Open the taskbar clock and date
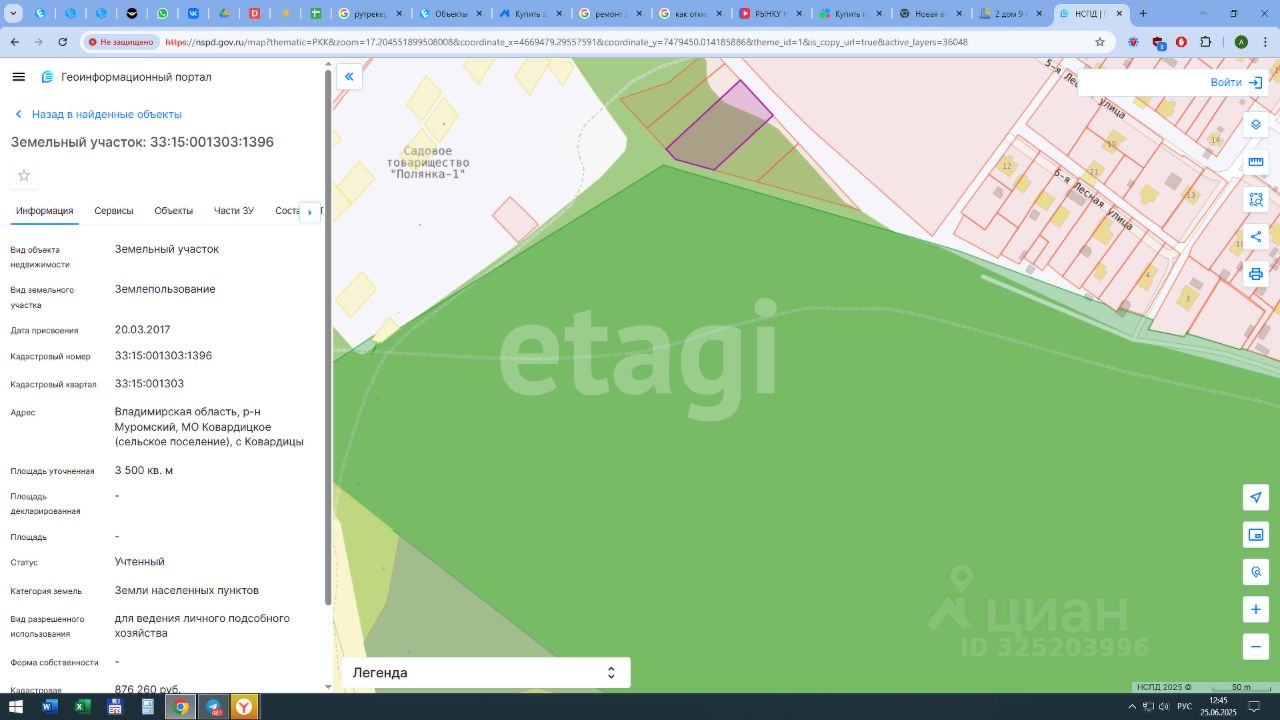This screenshot has width=1280, height=720. tap(1219, 706)
